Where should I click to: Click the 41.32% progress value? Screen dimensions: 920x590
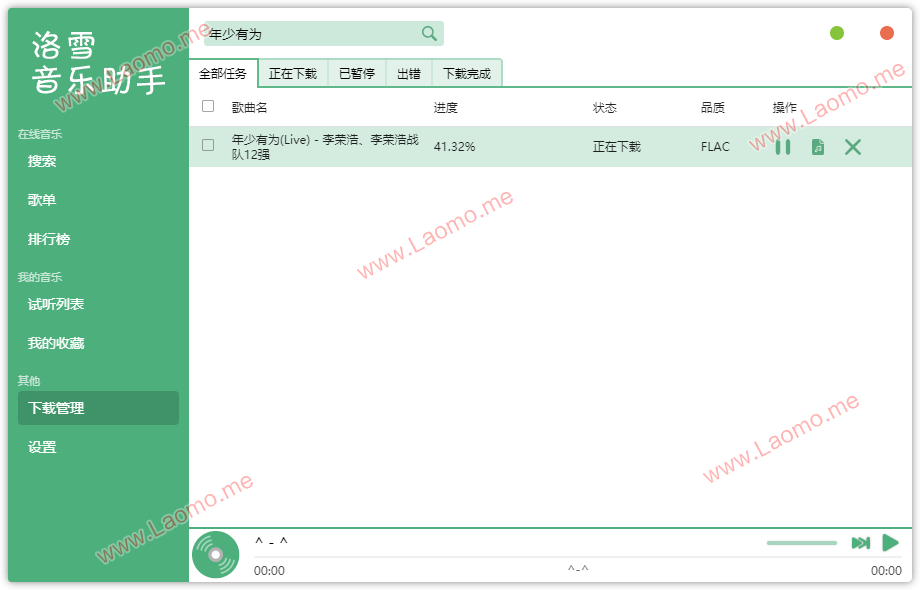[x=454, y=147]
